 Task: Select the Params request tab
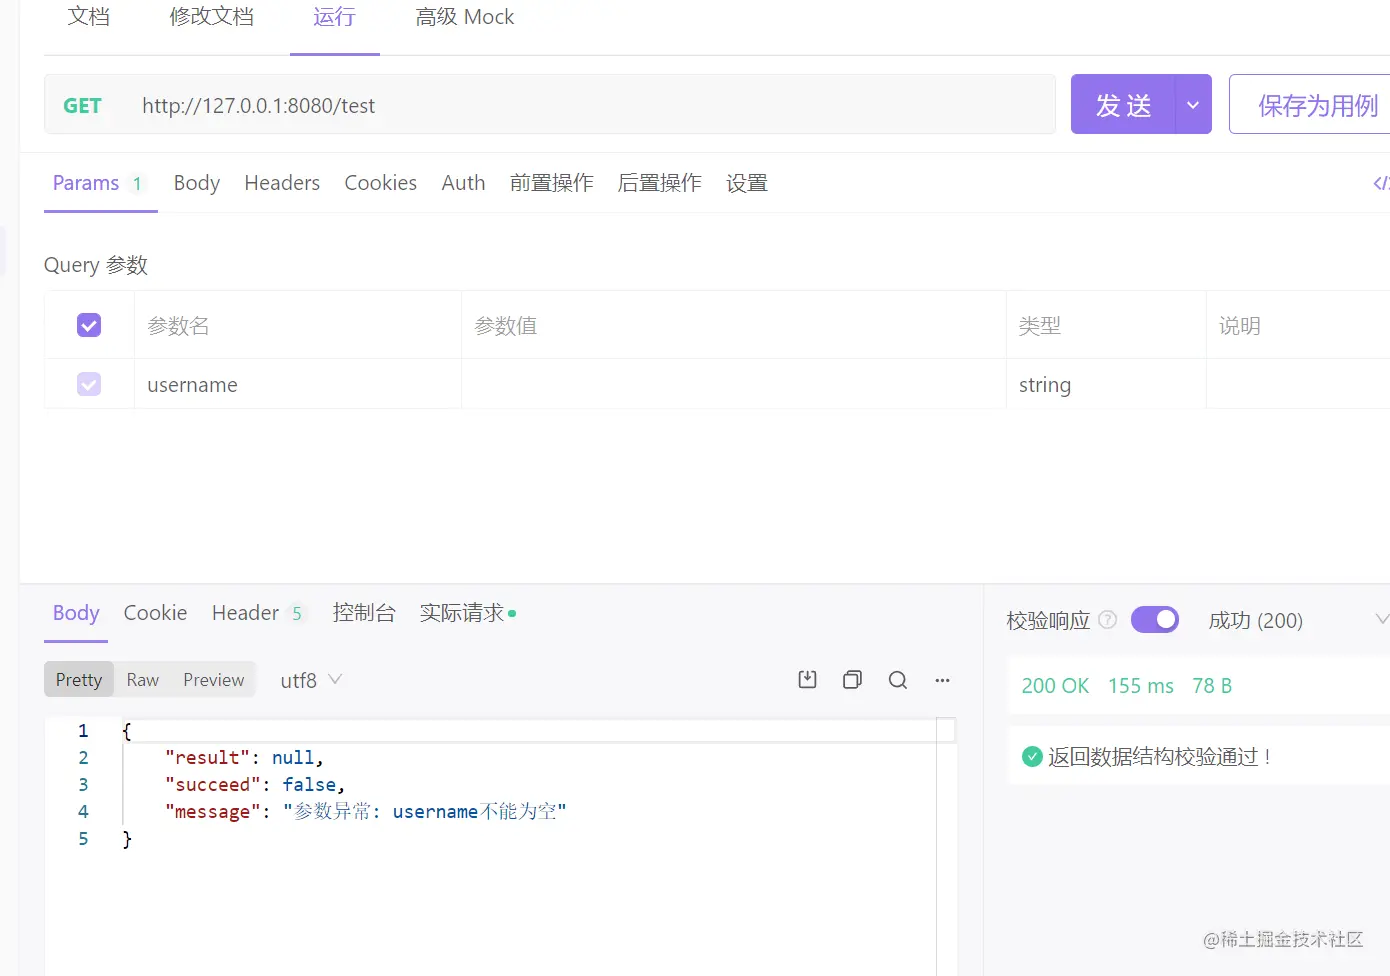click(x=99, y=183)
